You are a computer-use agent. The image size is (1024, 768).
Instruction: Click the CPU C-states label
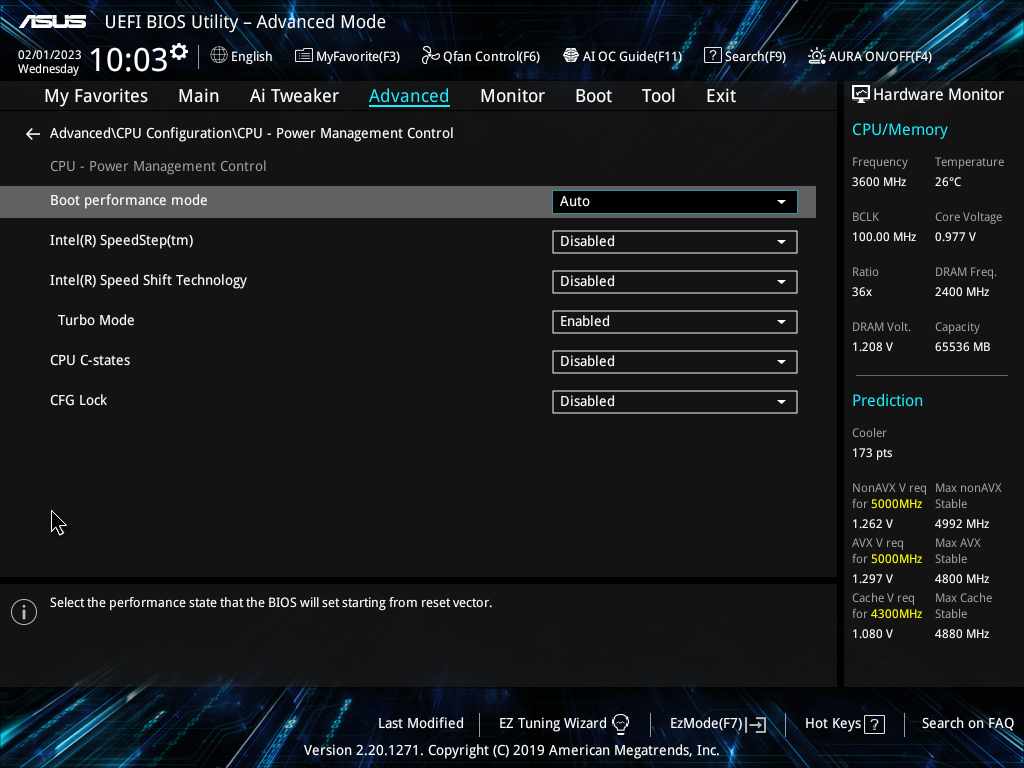[90, 360]
